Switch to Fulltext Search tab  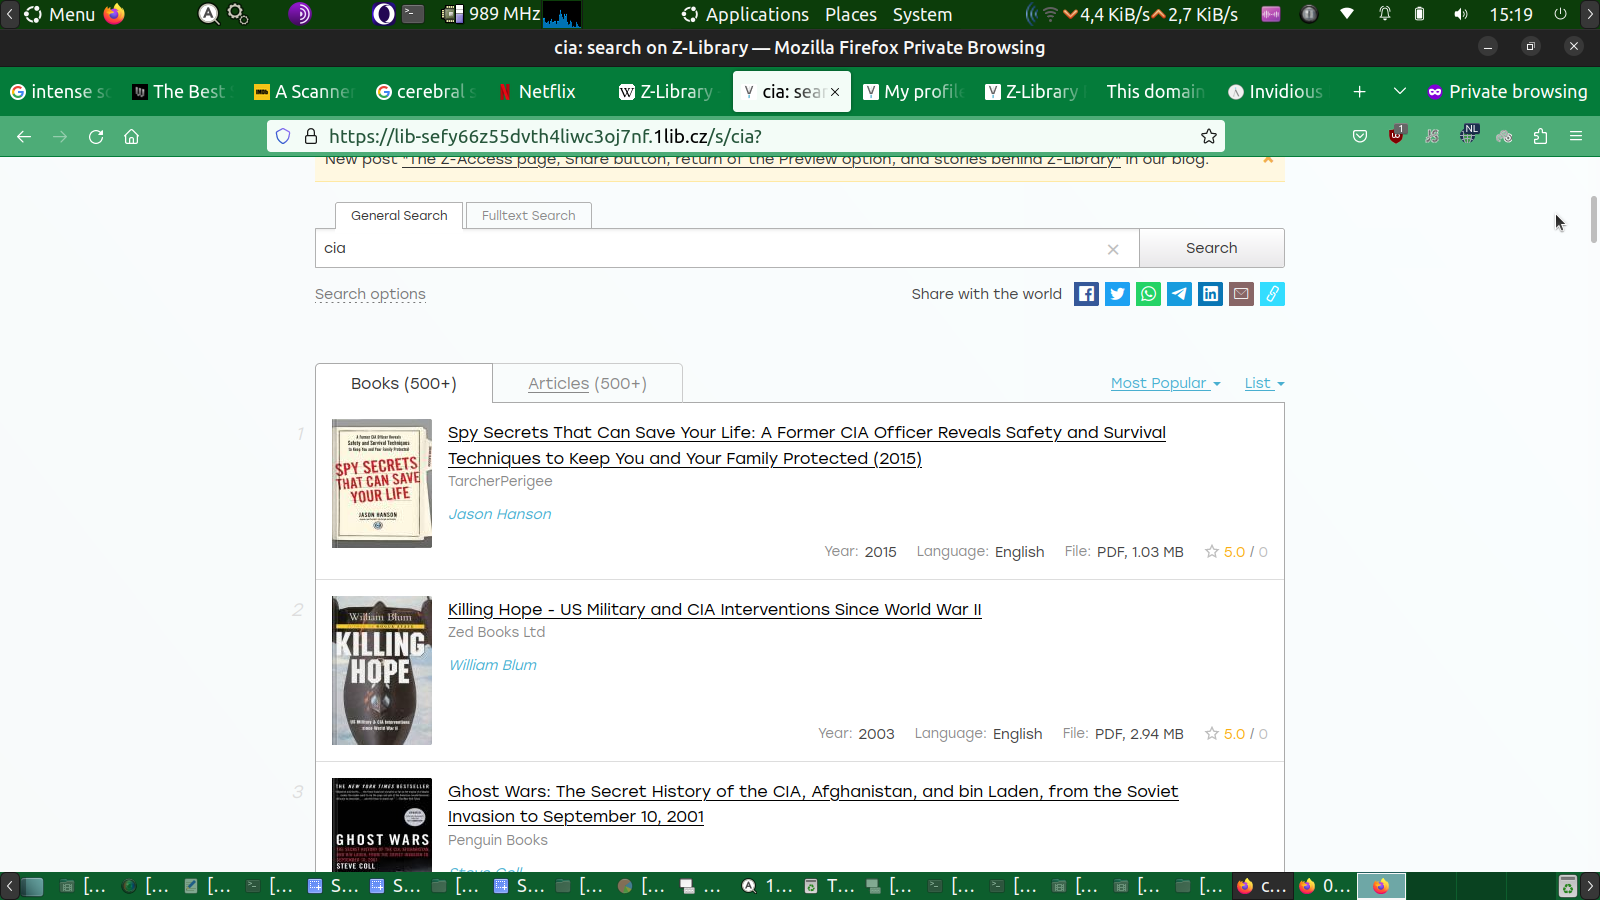point(528,216)
